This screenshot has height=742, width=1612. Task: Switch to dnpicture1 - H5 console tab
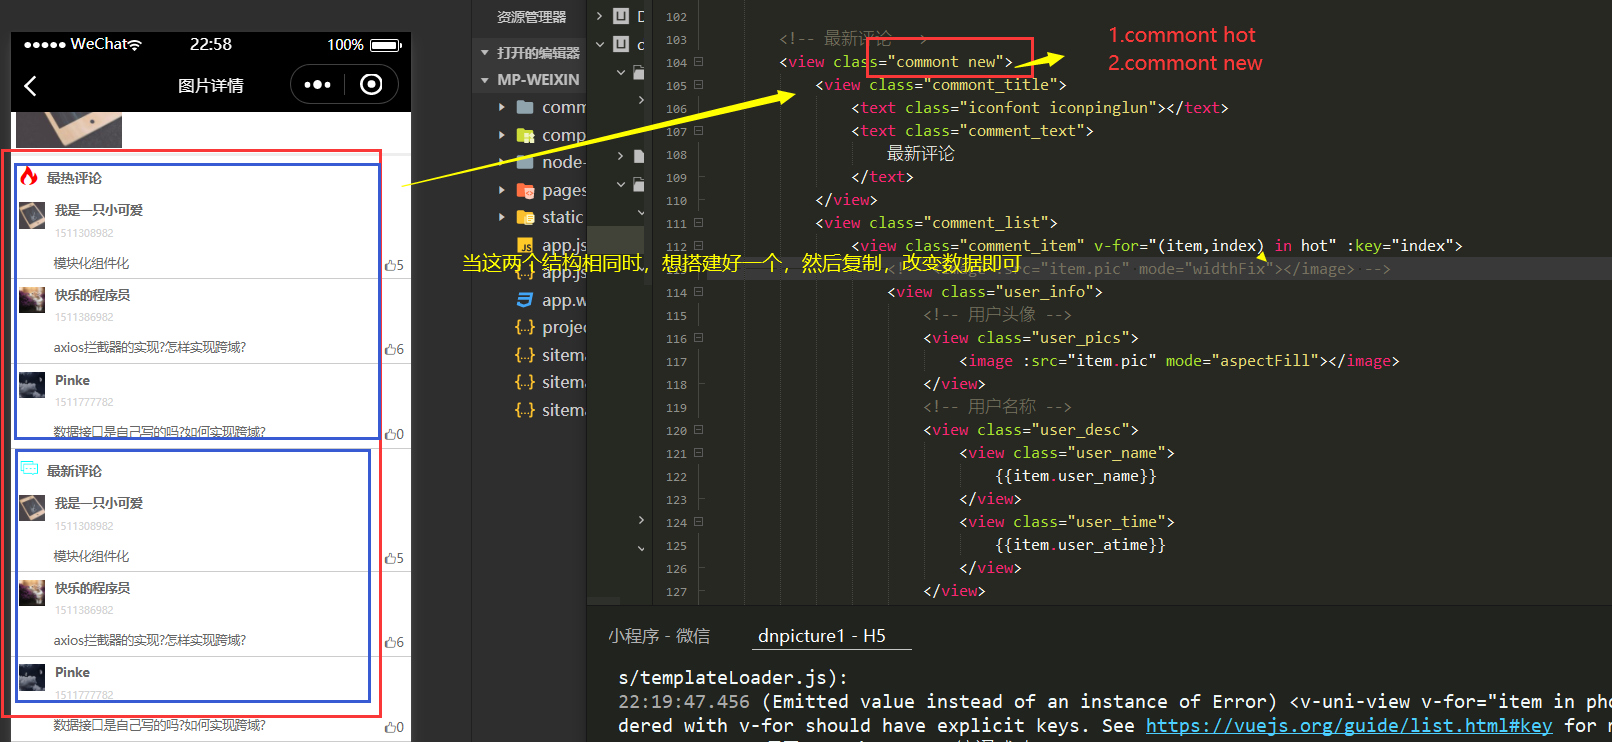822,636
